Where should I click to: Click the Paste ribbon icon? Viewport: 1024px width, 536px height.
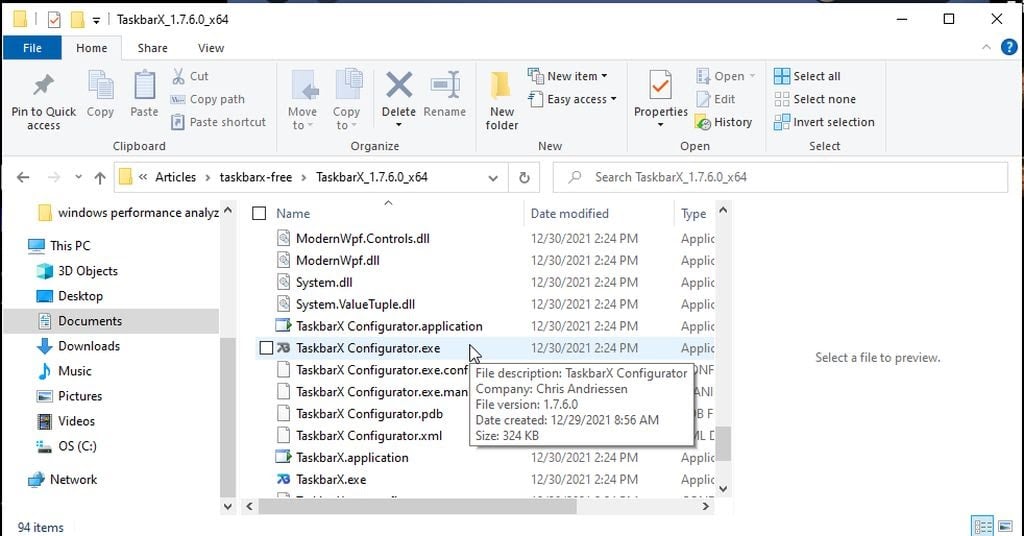point(144,86)
